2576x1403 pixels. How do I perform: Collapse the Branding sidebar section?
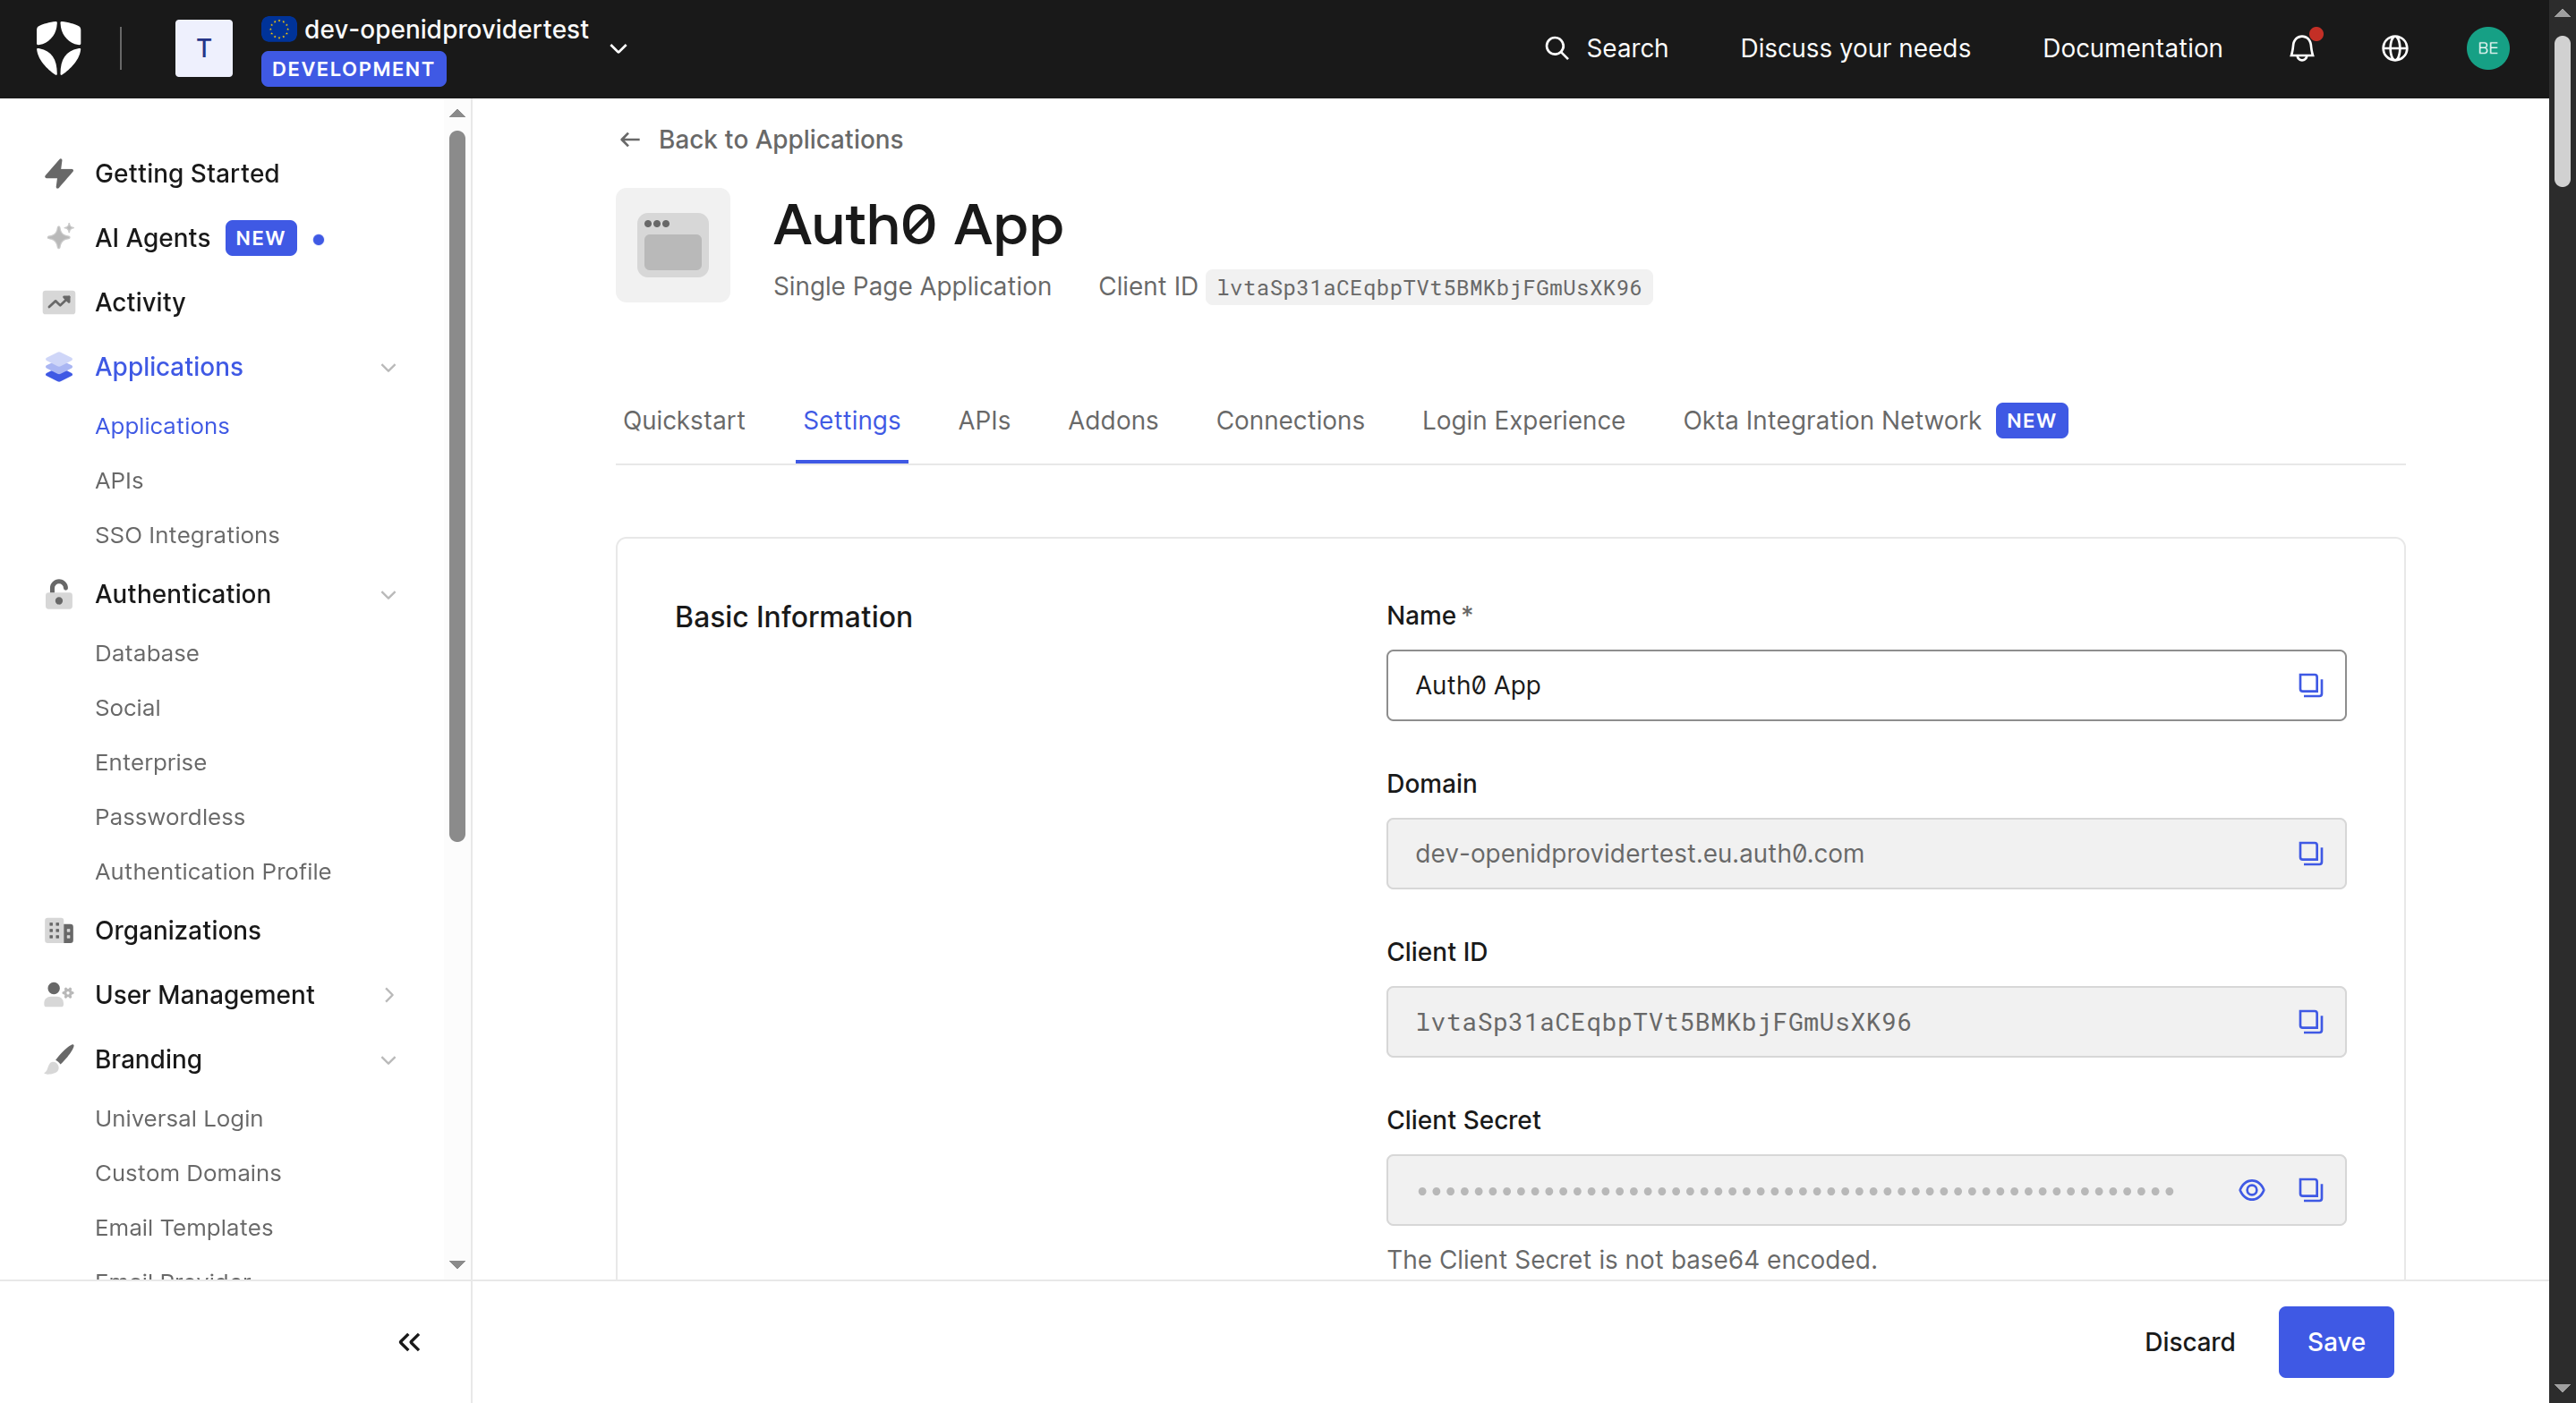point(388,1059)
